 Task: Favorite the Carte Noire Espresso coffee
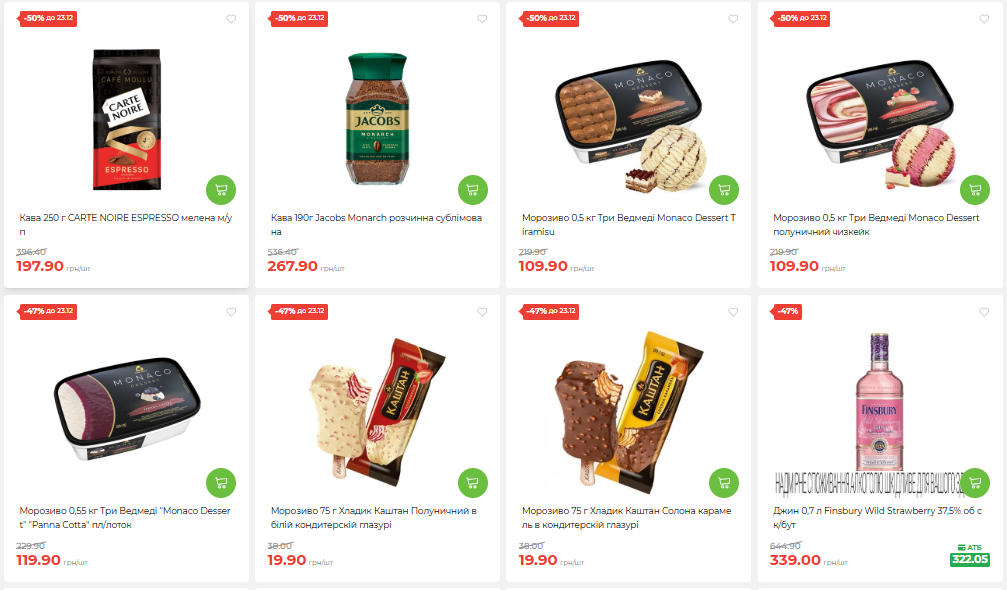(231, 19)
